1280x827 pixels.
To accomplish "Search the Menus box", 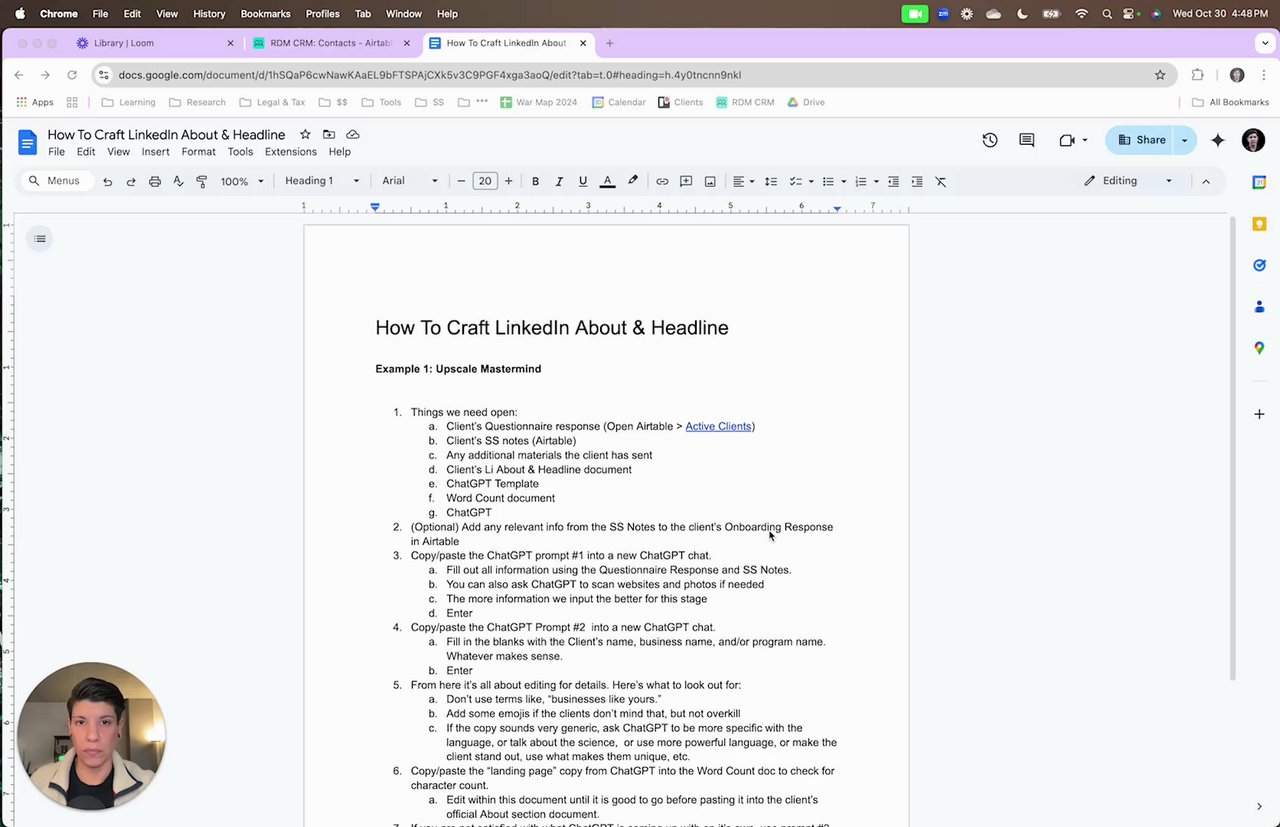I will click(57, 181).
